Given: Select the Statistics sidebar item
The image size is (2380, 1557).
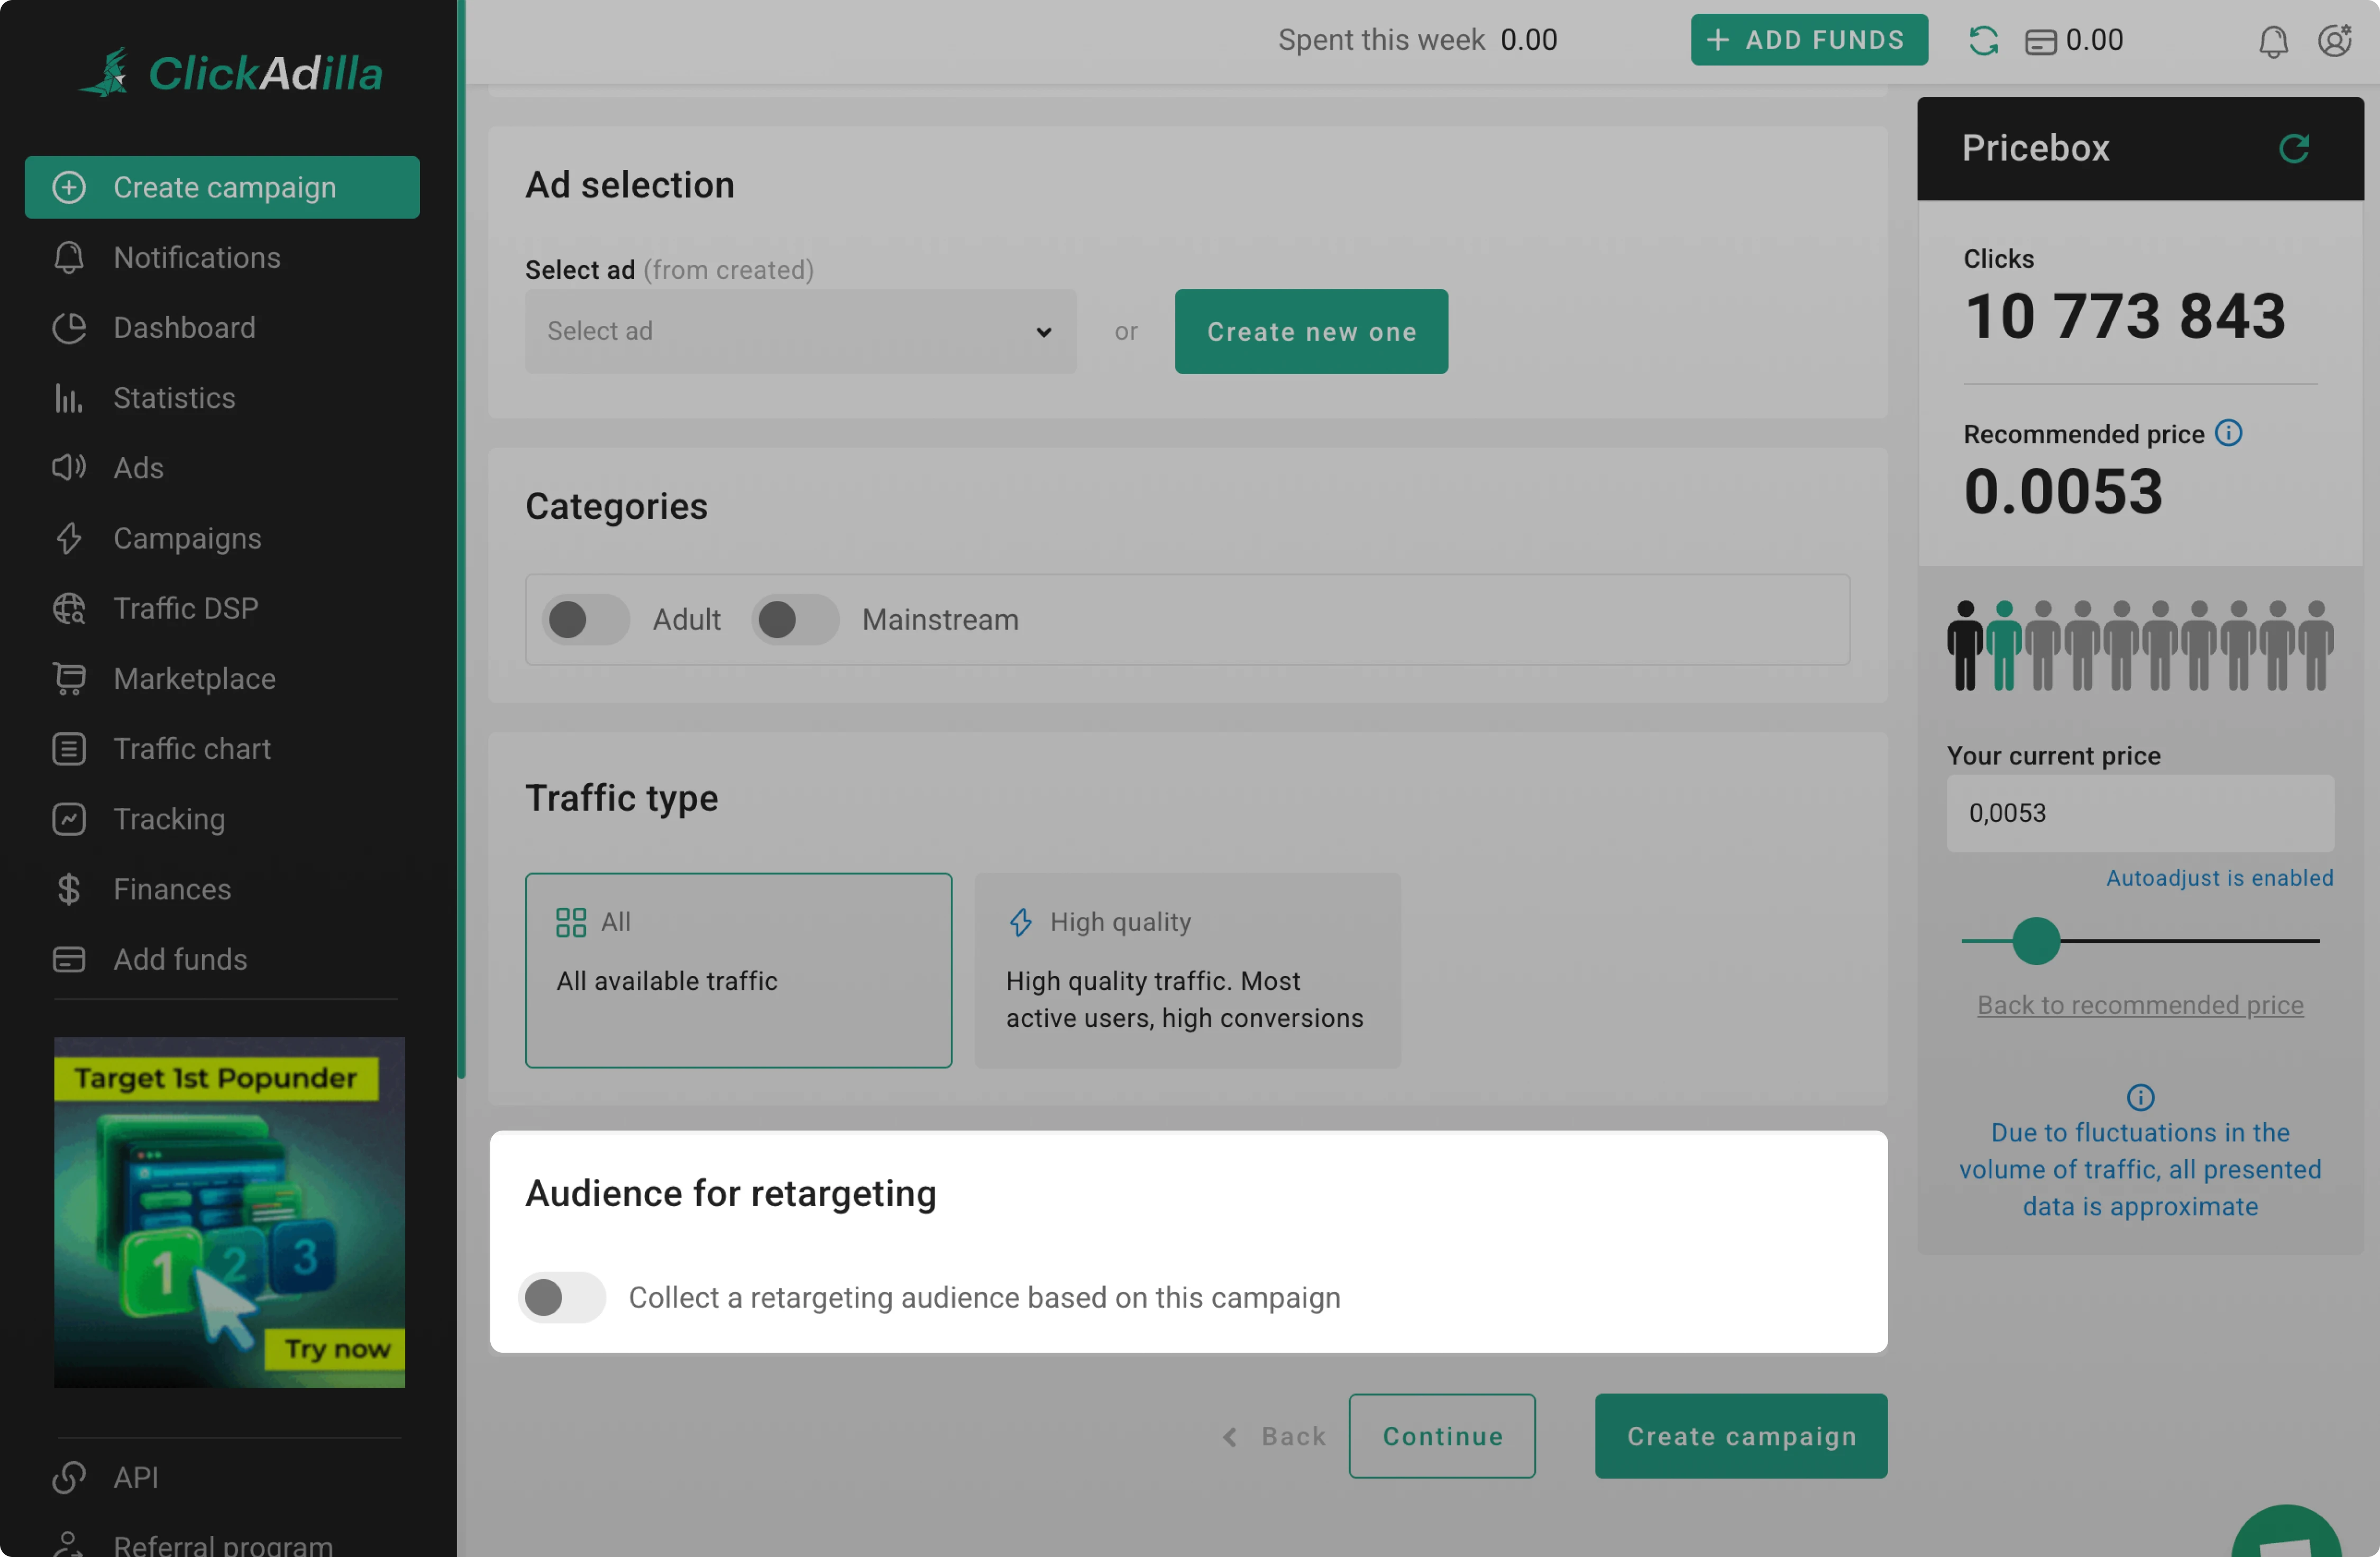Looking at the screenshot, I should pyautogui.click(x=175, y=397).
